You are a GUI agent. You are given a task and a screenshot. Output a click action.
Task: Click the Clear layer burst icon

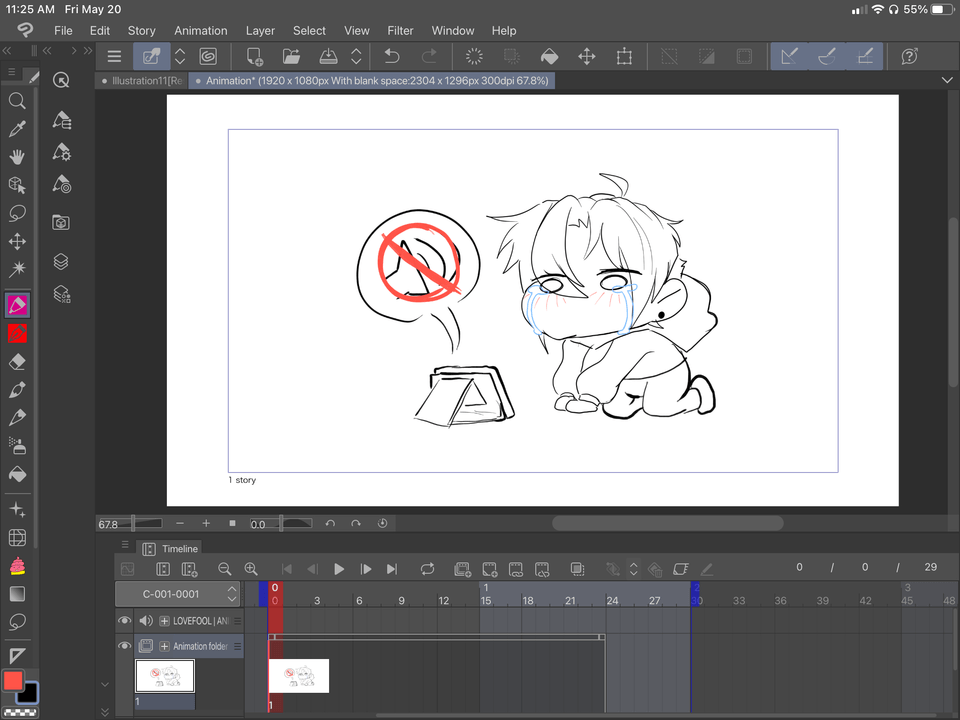coord(474,57)
